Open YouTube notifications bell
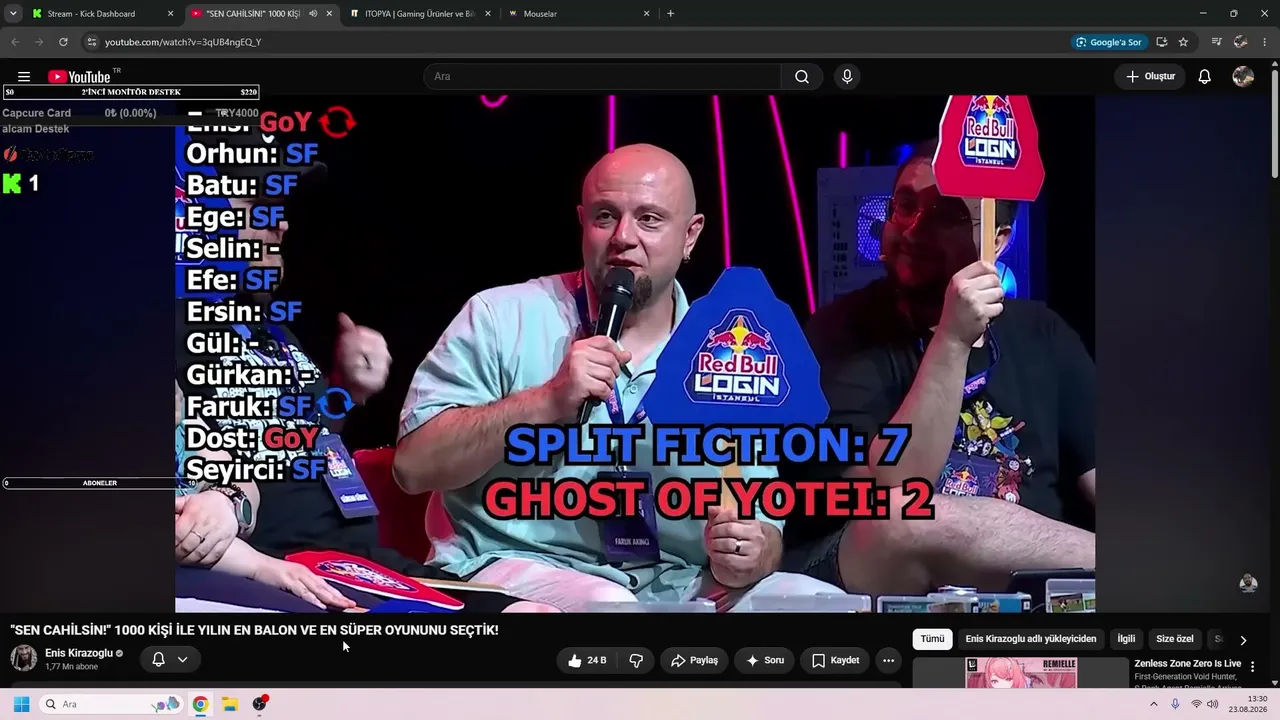Viewport: 1280px width, 720px height. (1205, 77)
